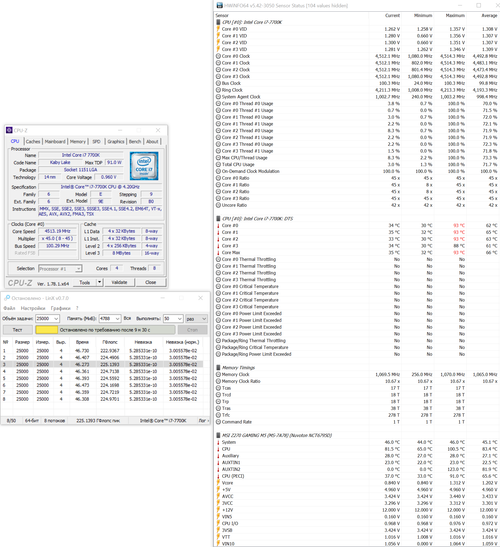
Task: Click the icon beside Ring Clock
Action: (x=218, y=90)
